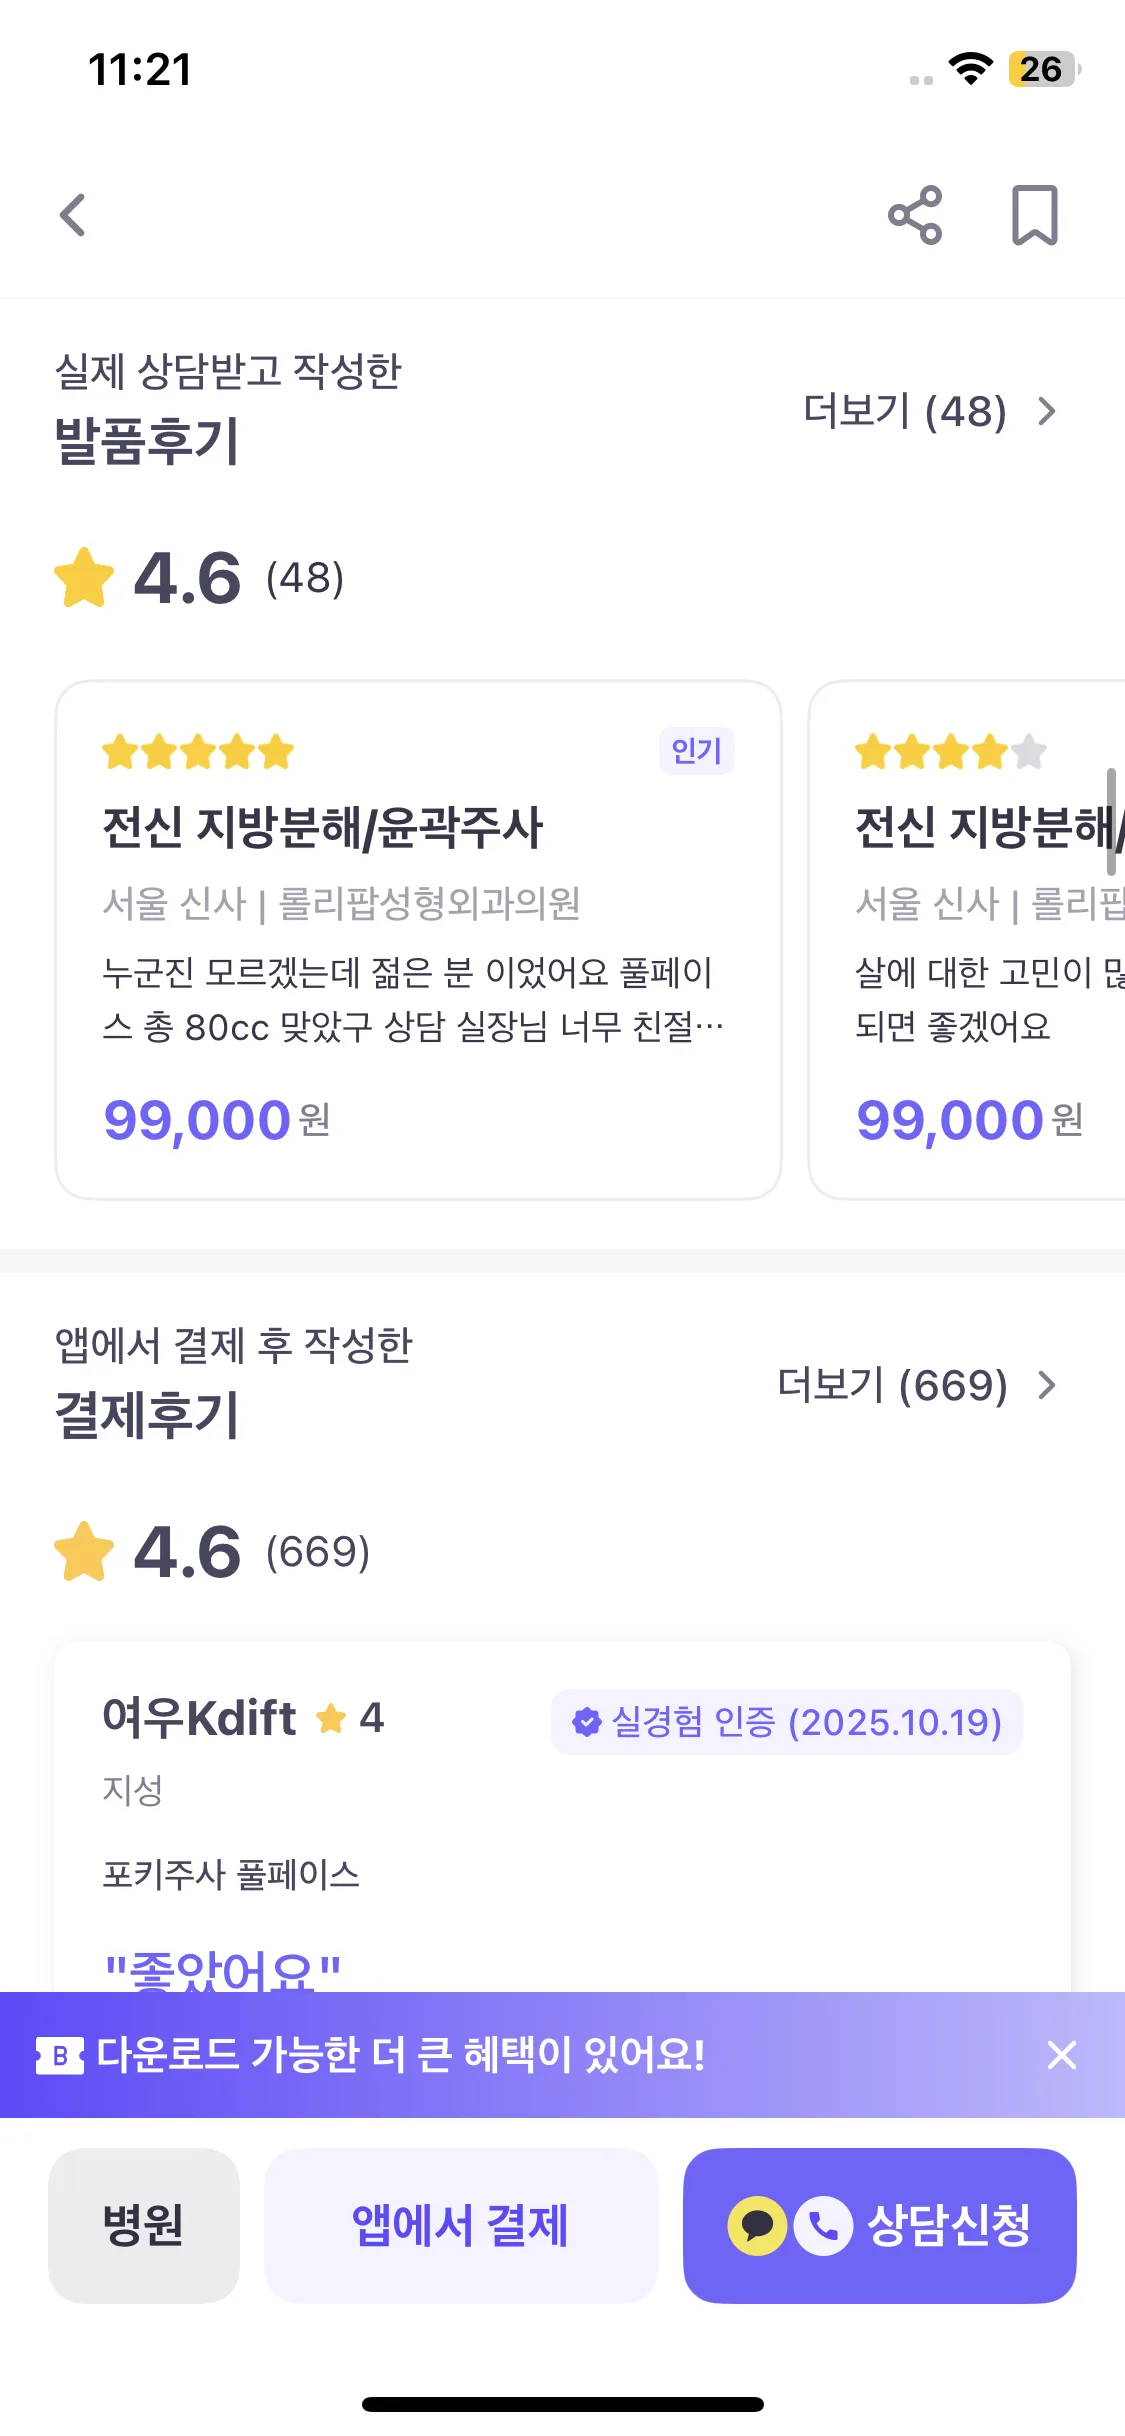Toggle the bookmark icon
This screenshot has height=2436, width=1125.
point(1034,215)
